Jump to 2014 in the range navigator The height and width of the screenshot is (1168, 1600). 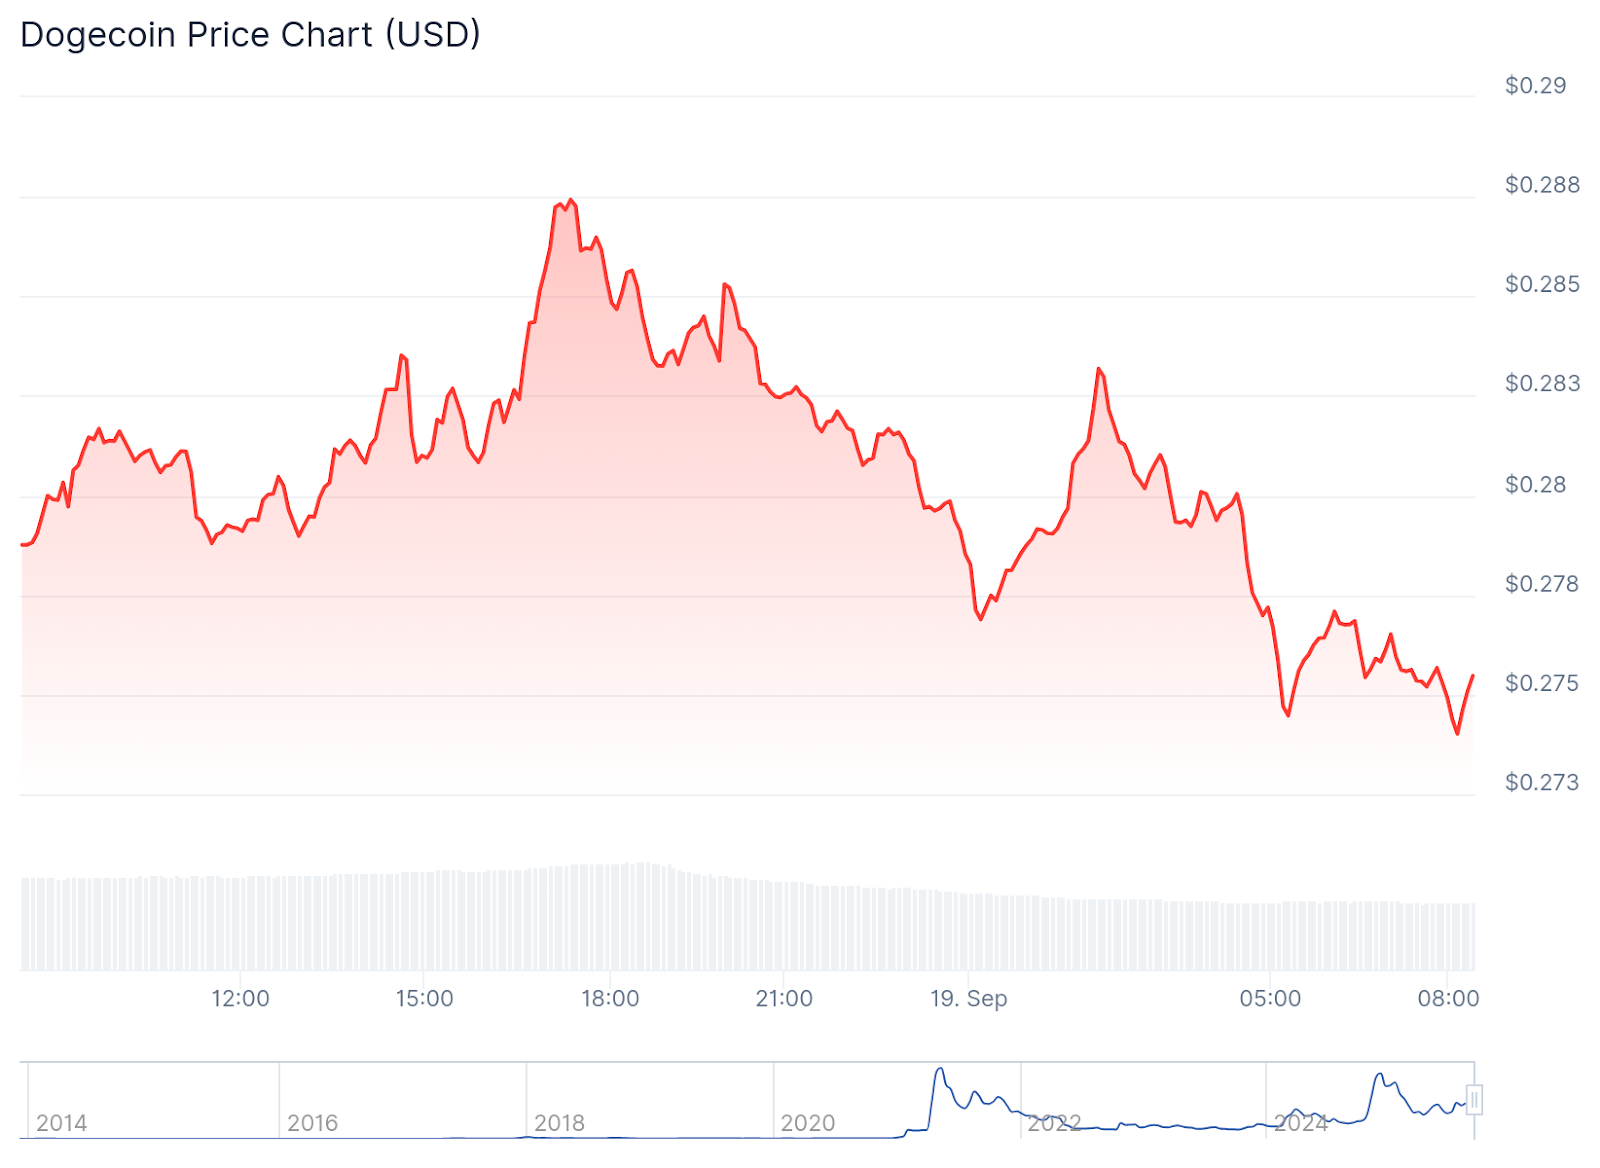(62, 1123)
